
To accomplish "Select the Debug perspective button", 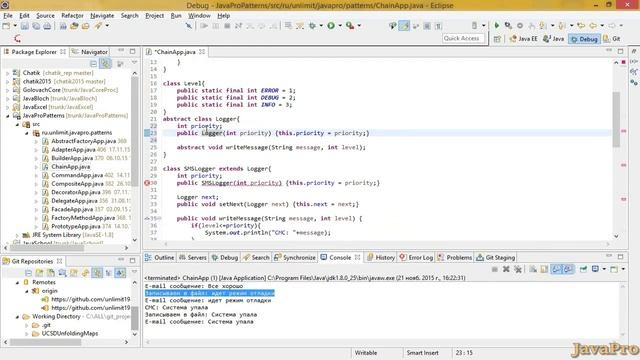I will click(584, 39).
